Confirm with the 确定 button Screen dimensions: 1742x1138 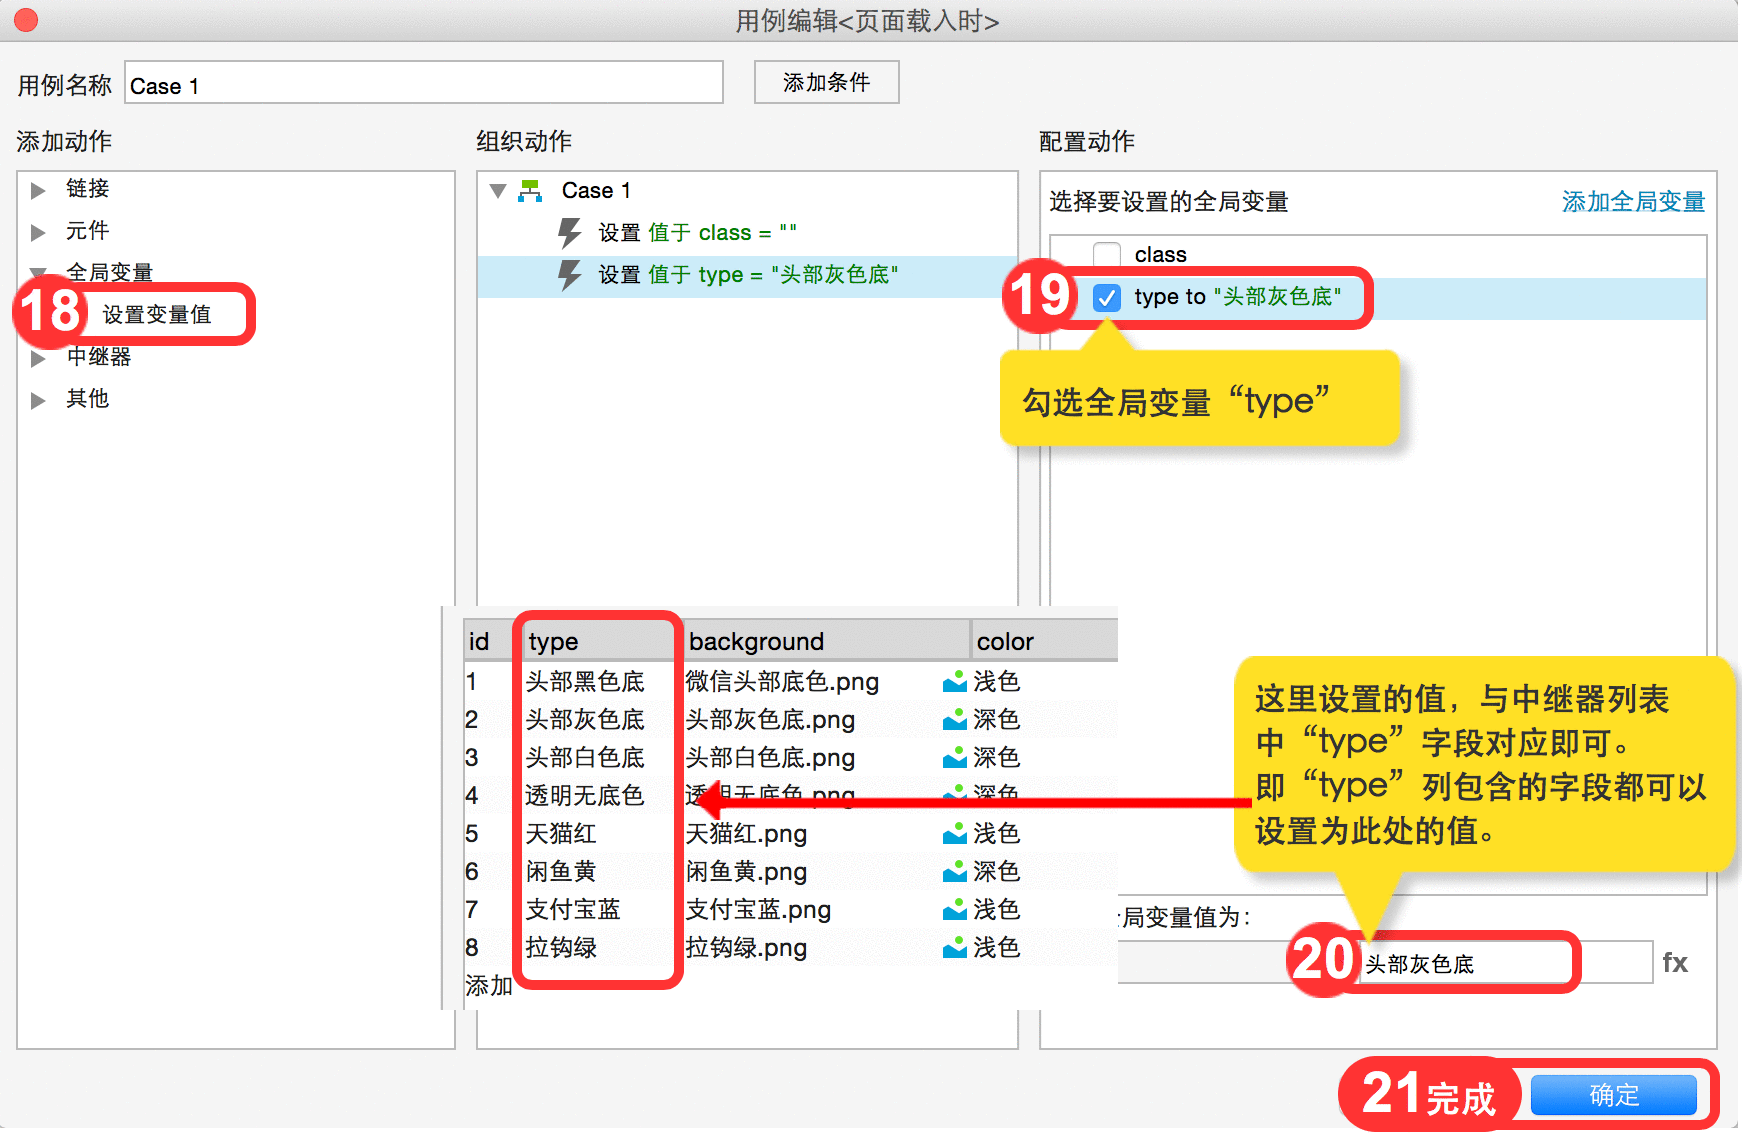[x=1613, y=1095]
